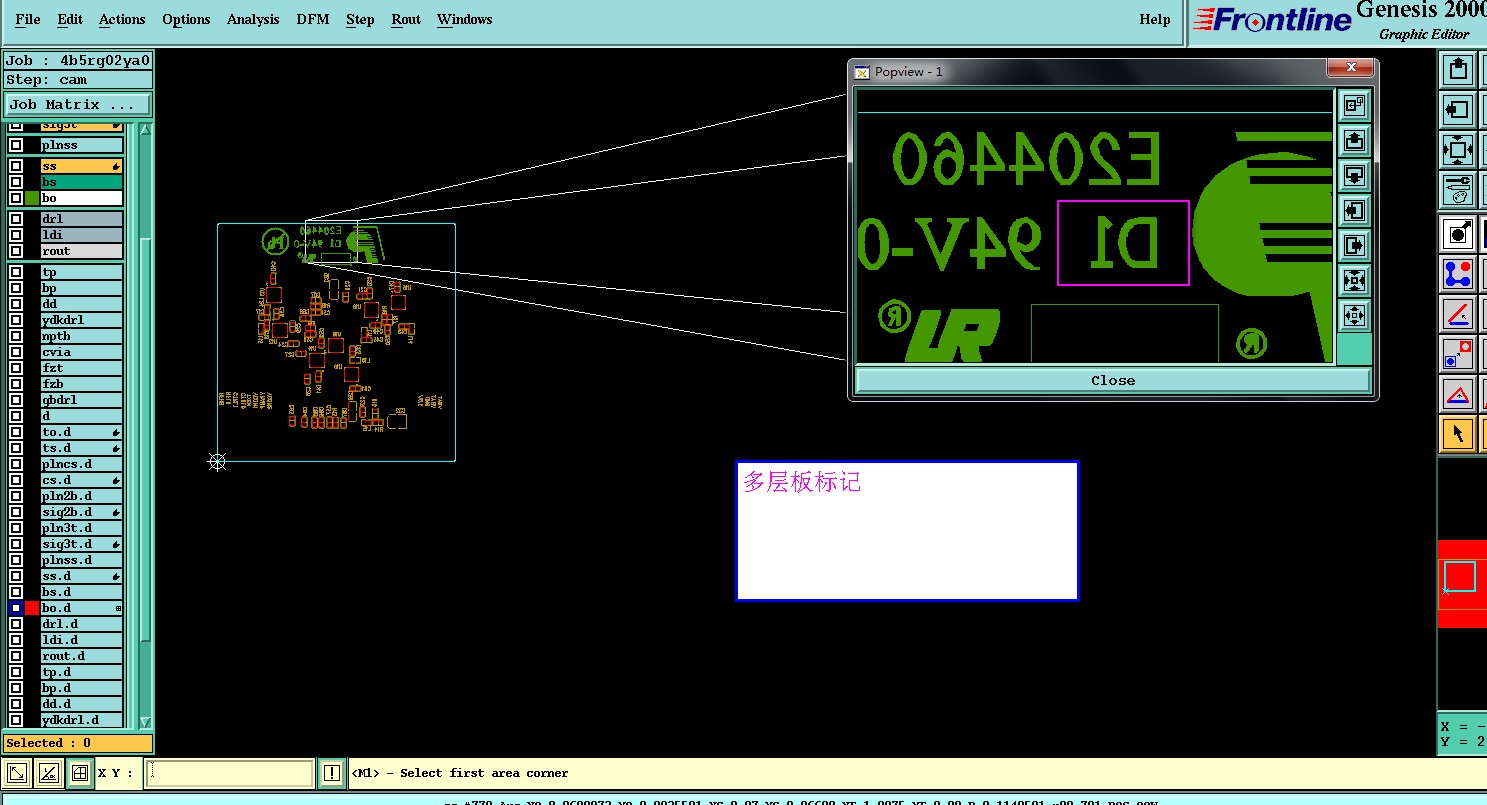Select the copy squares move tool
1487x805 pixels.
1458,354
